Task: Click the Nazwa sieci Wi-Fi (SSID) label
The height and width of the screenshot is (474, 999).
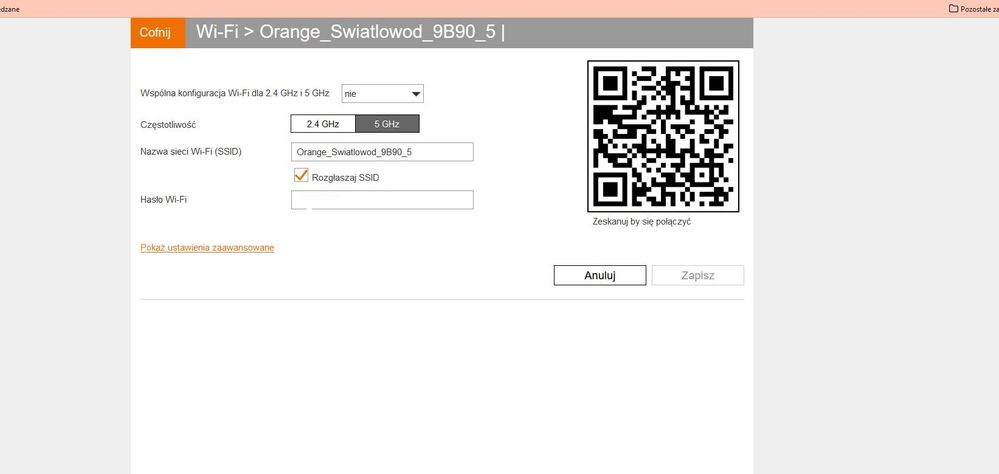Action: coord(190,152)
